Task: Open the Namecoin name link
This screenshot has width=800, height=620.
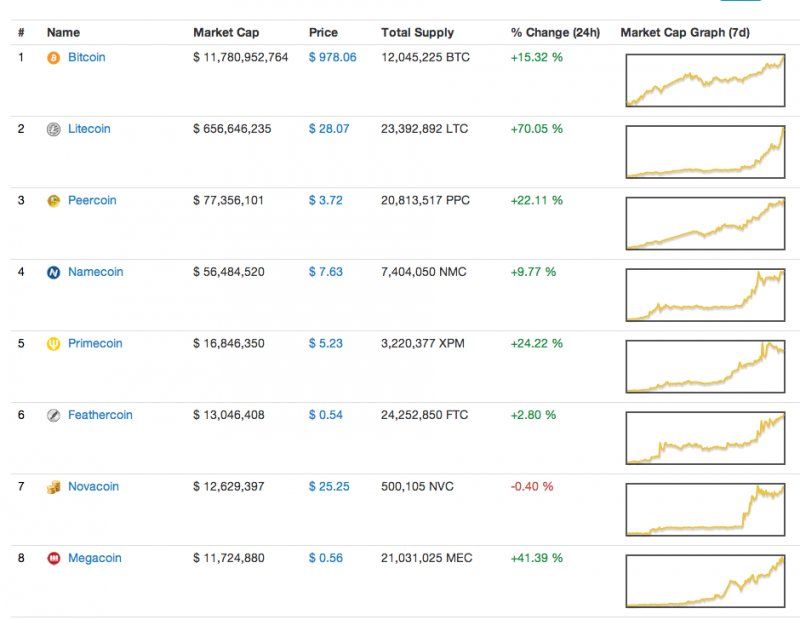Action: [96, 271]
